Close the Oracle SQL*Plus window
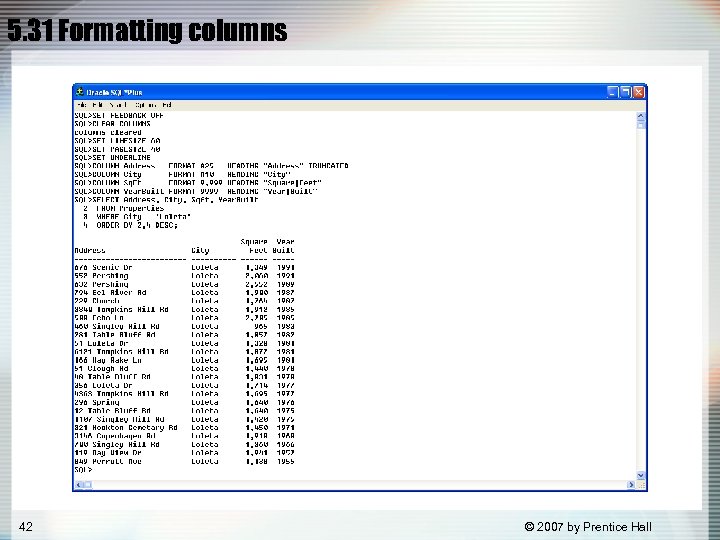The height and width of the screenshot is (540, 720). coord(638,92)
